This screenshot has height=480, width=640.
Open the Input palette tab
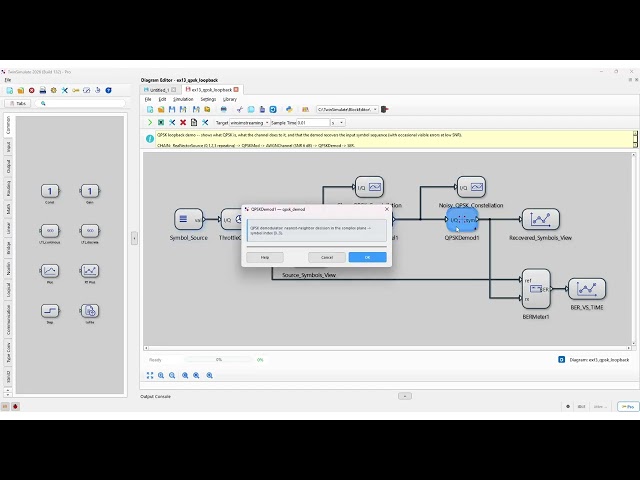(x=8, y=147)
